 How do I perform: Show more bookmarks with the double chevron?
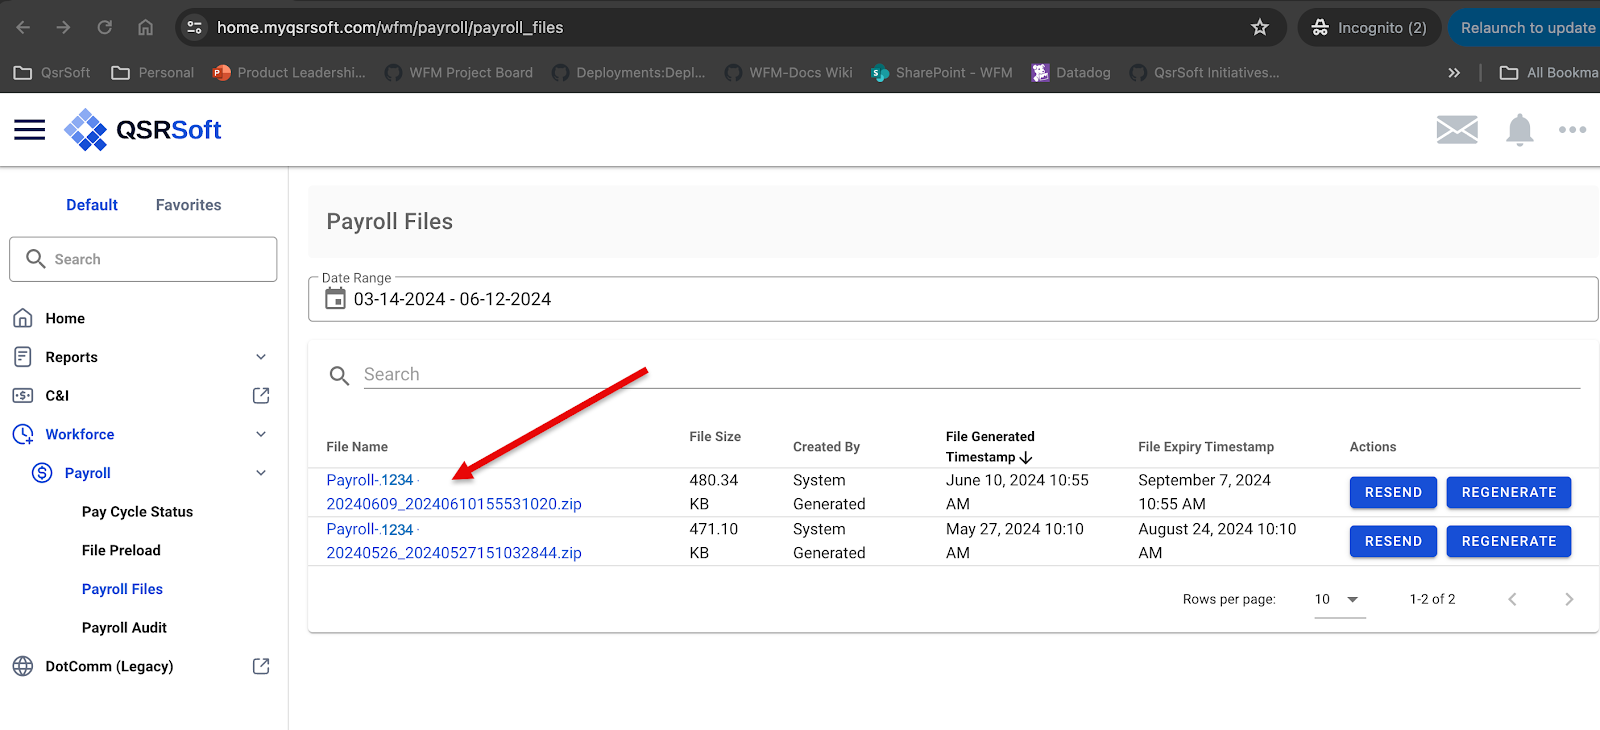pyautogui.click(x=1454, y=73)
